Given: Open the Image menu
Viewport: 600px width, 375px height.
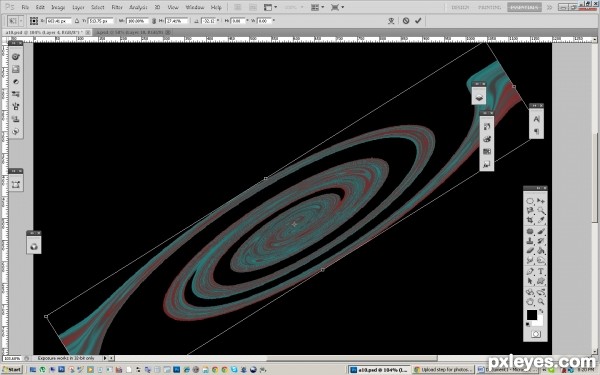Looking at the screenshot, I should pos(58,7).
